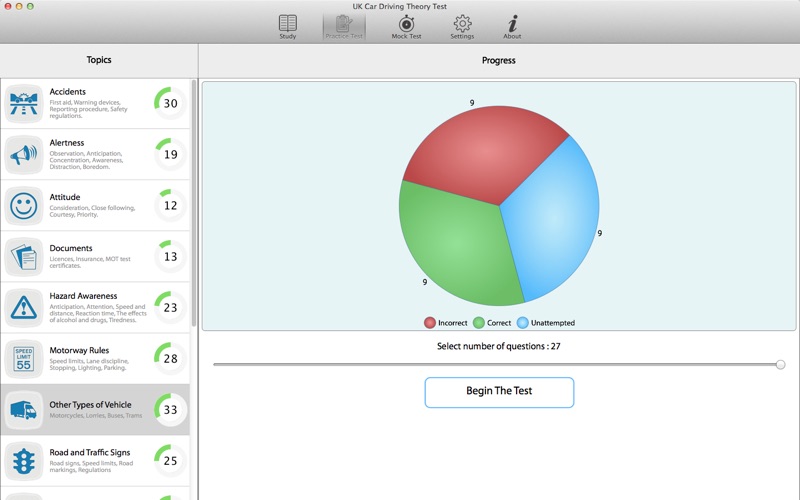The image size is (800, 500).
Task: Click the Accidents car crash icon
Action: [23, 104]
